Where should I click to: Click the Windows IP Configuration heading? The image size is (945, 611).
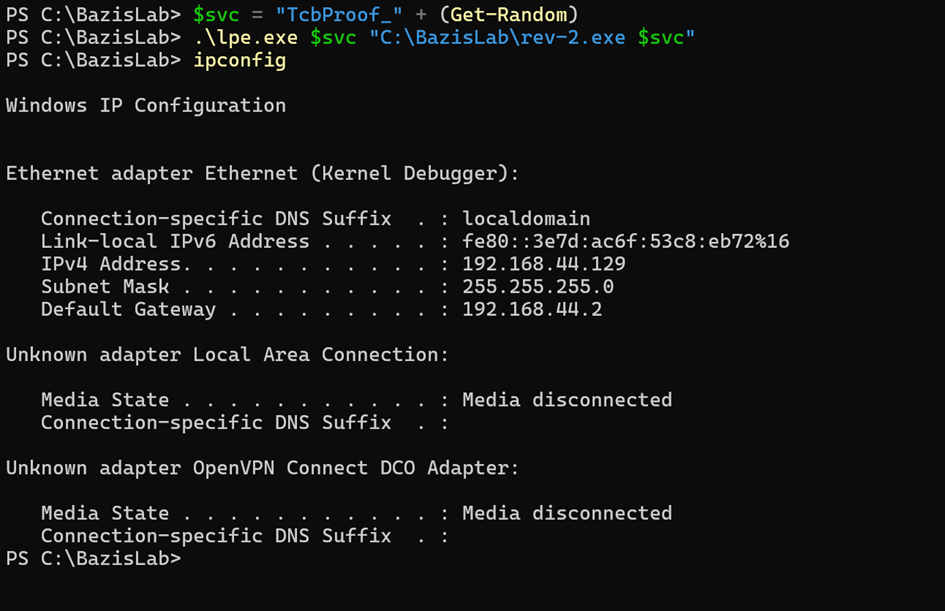point(146,105)
